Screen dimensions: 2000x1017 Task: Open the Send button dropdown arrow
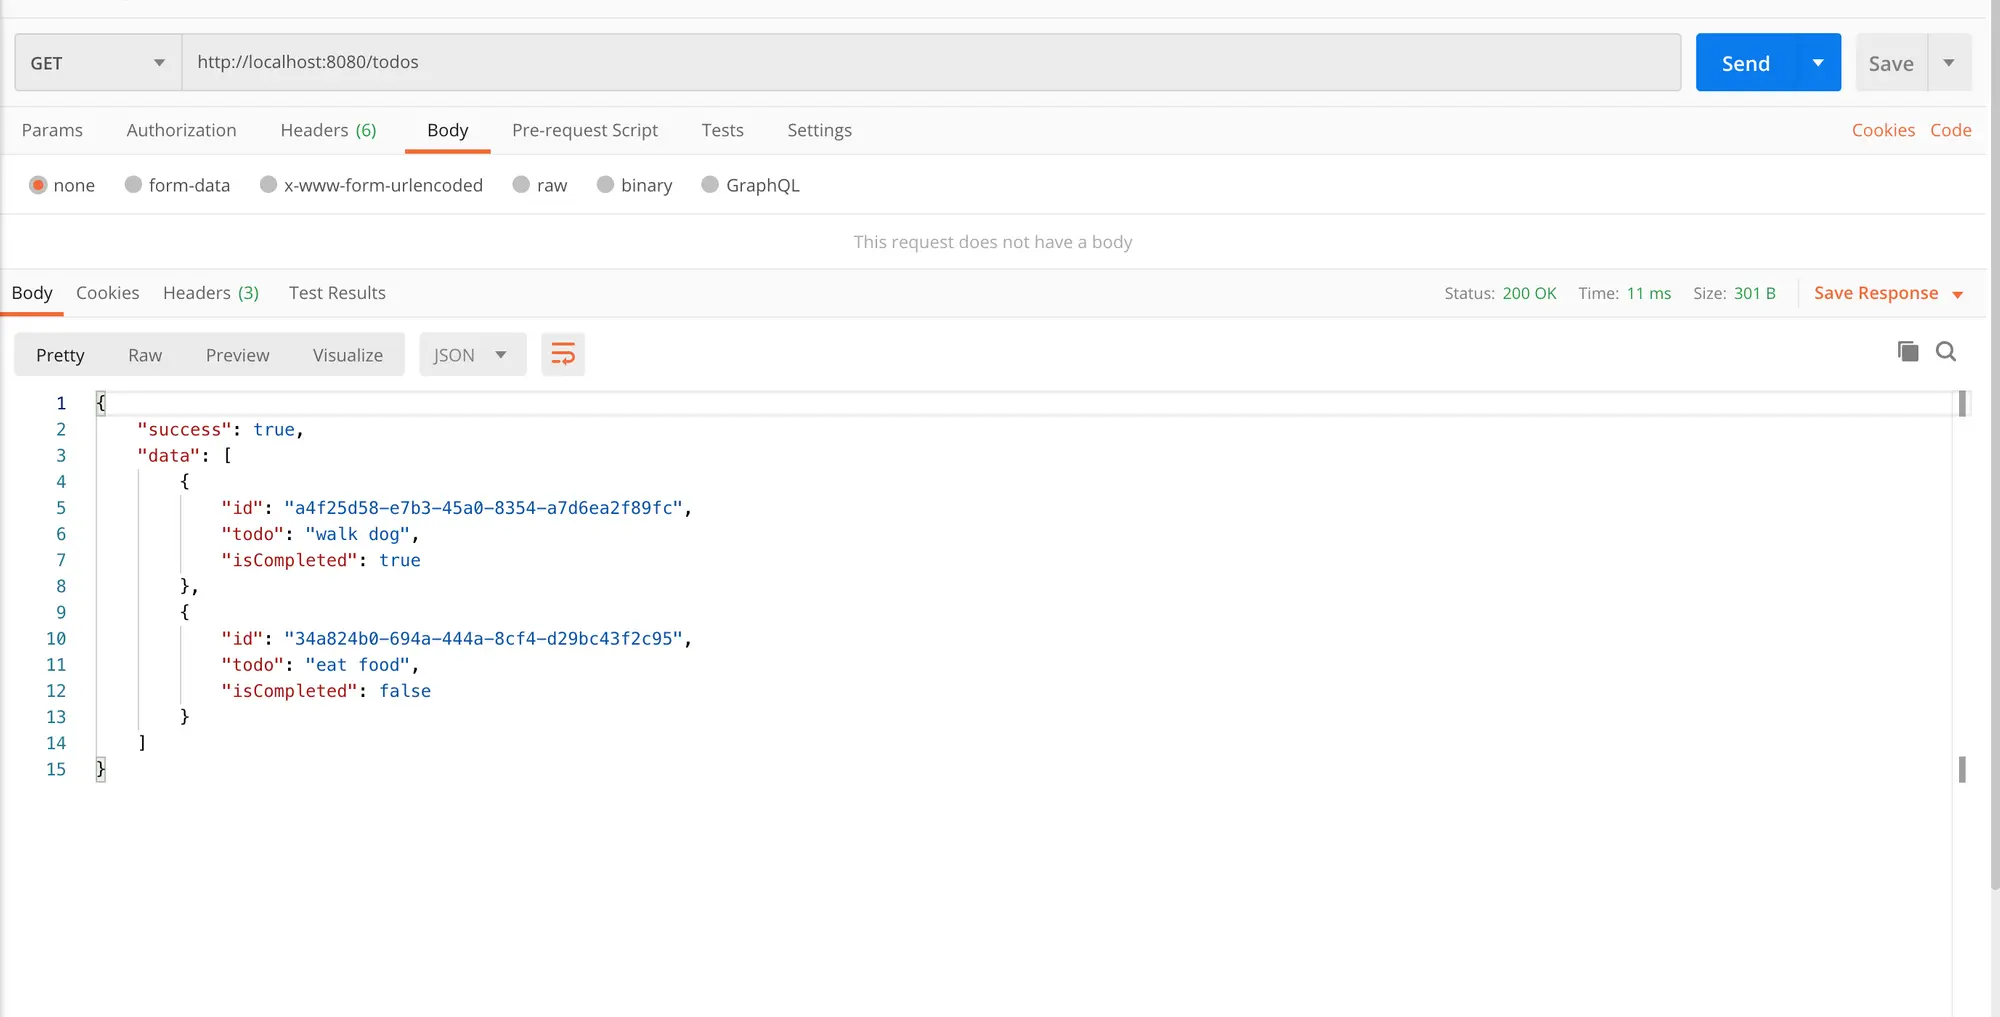point(1818,62)
